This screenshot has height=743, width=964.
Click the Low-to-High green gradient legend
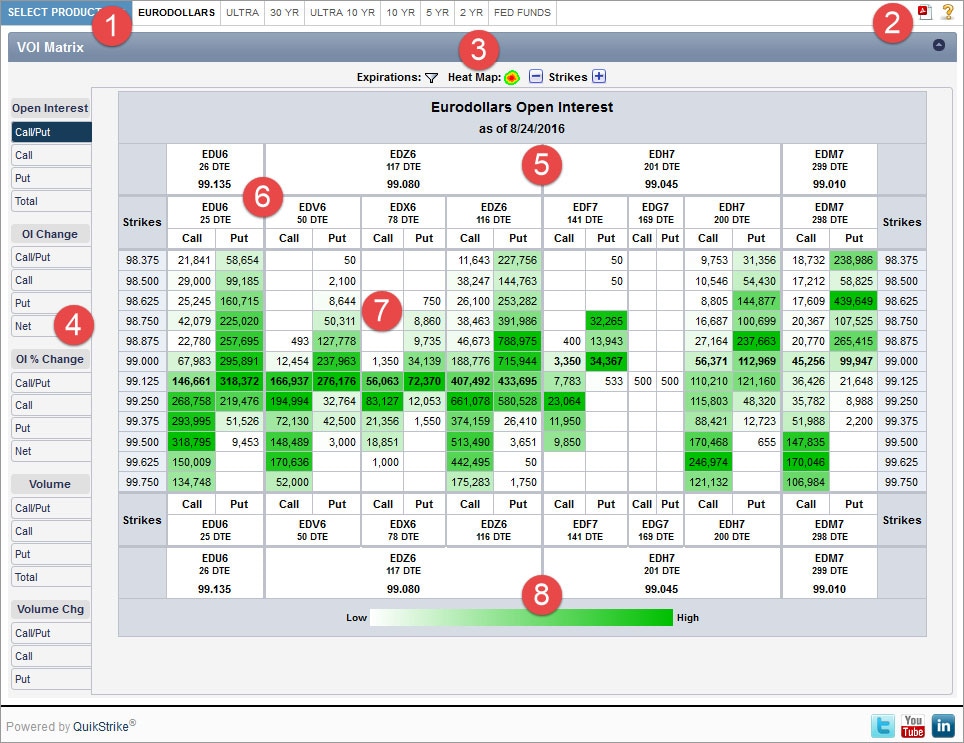click(x=520, y=617)
